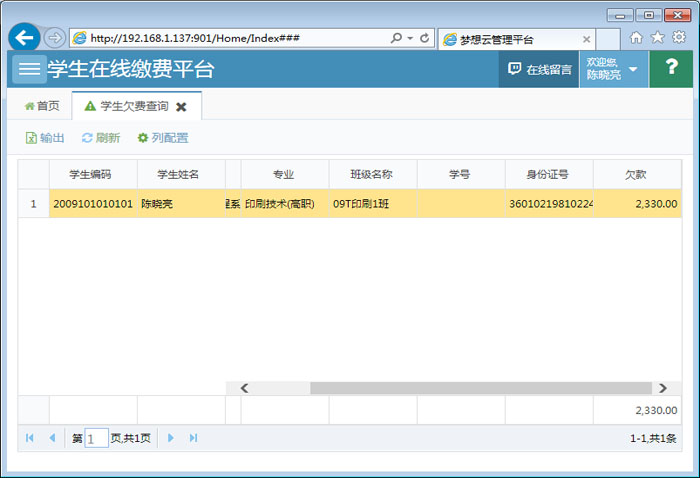Screen dimensions: 700x478
Task: Sort by 学生姓名 column header
Action: (x=180, y=174)
